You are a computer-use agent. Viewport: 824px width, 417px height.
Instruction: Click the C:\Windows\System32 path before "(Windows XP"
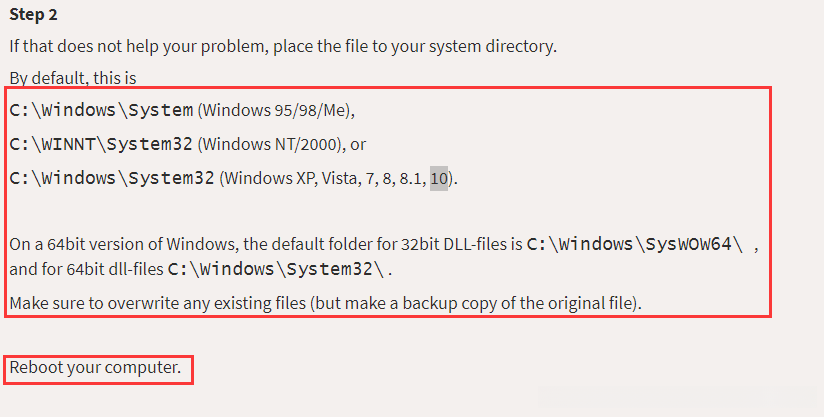click(x=111, y=178)
